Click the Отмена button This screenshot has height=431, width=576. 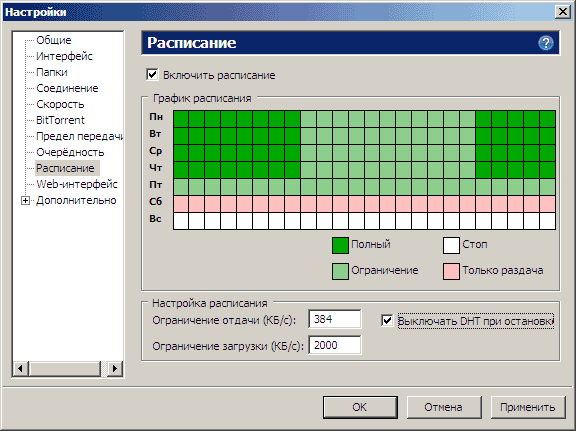coord(444,407)
